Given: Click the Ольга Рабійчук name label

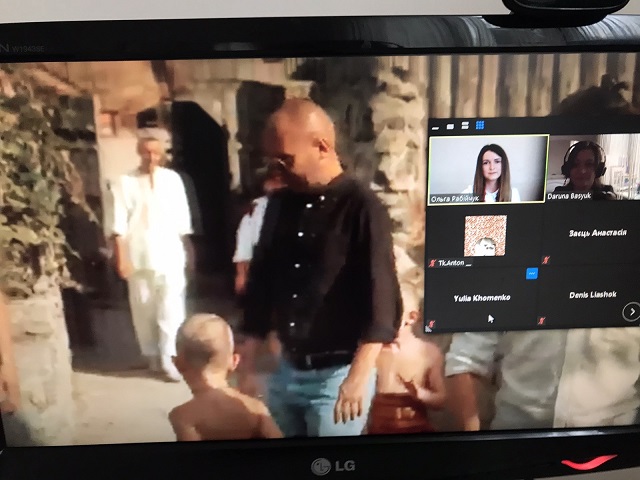Looking at the screenshot, I should coord(454,199).
